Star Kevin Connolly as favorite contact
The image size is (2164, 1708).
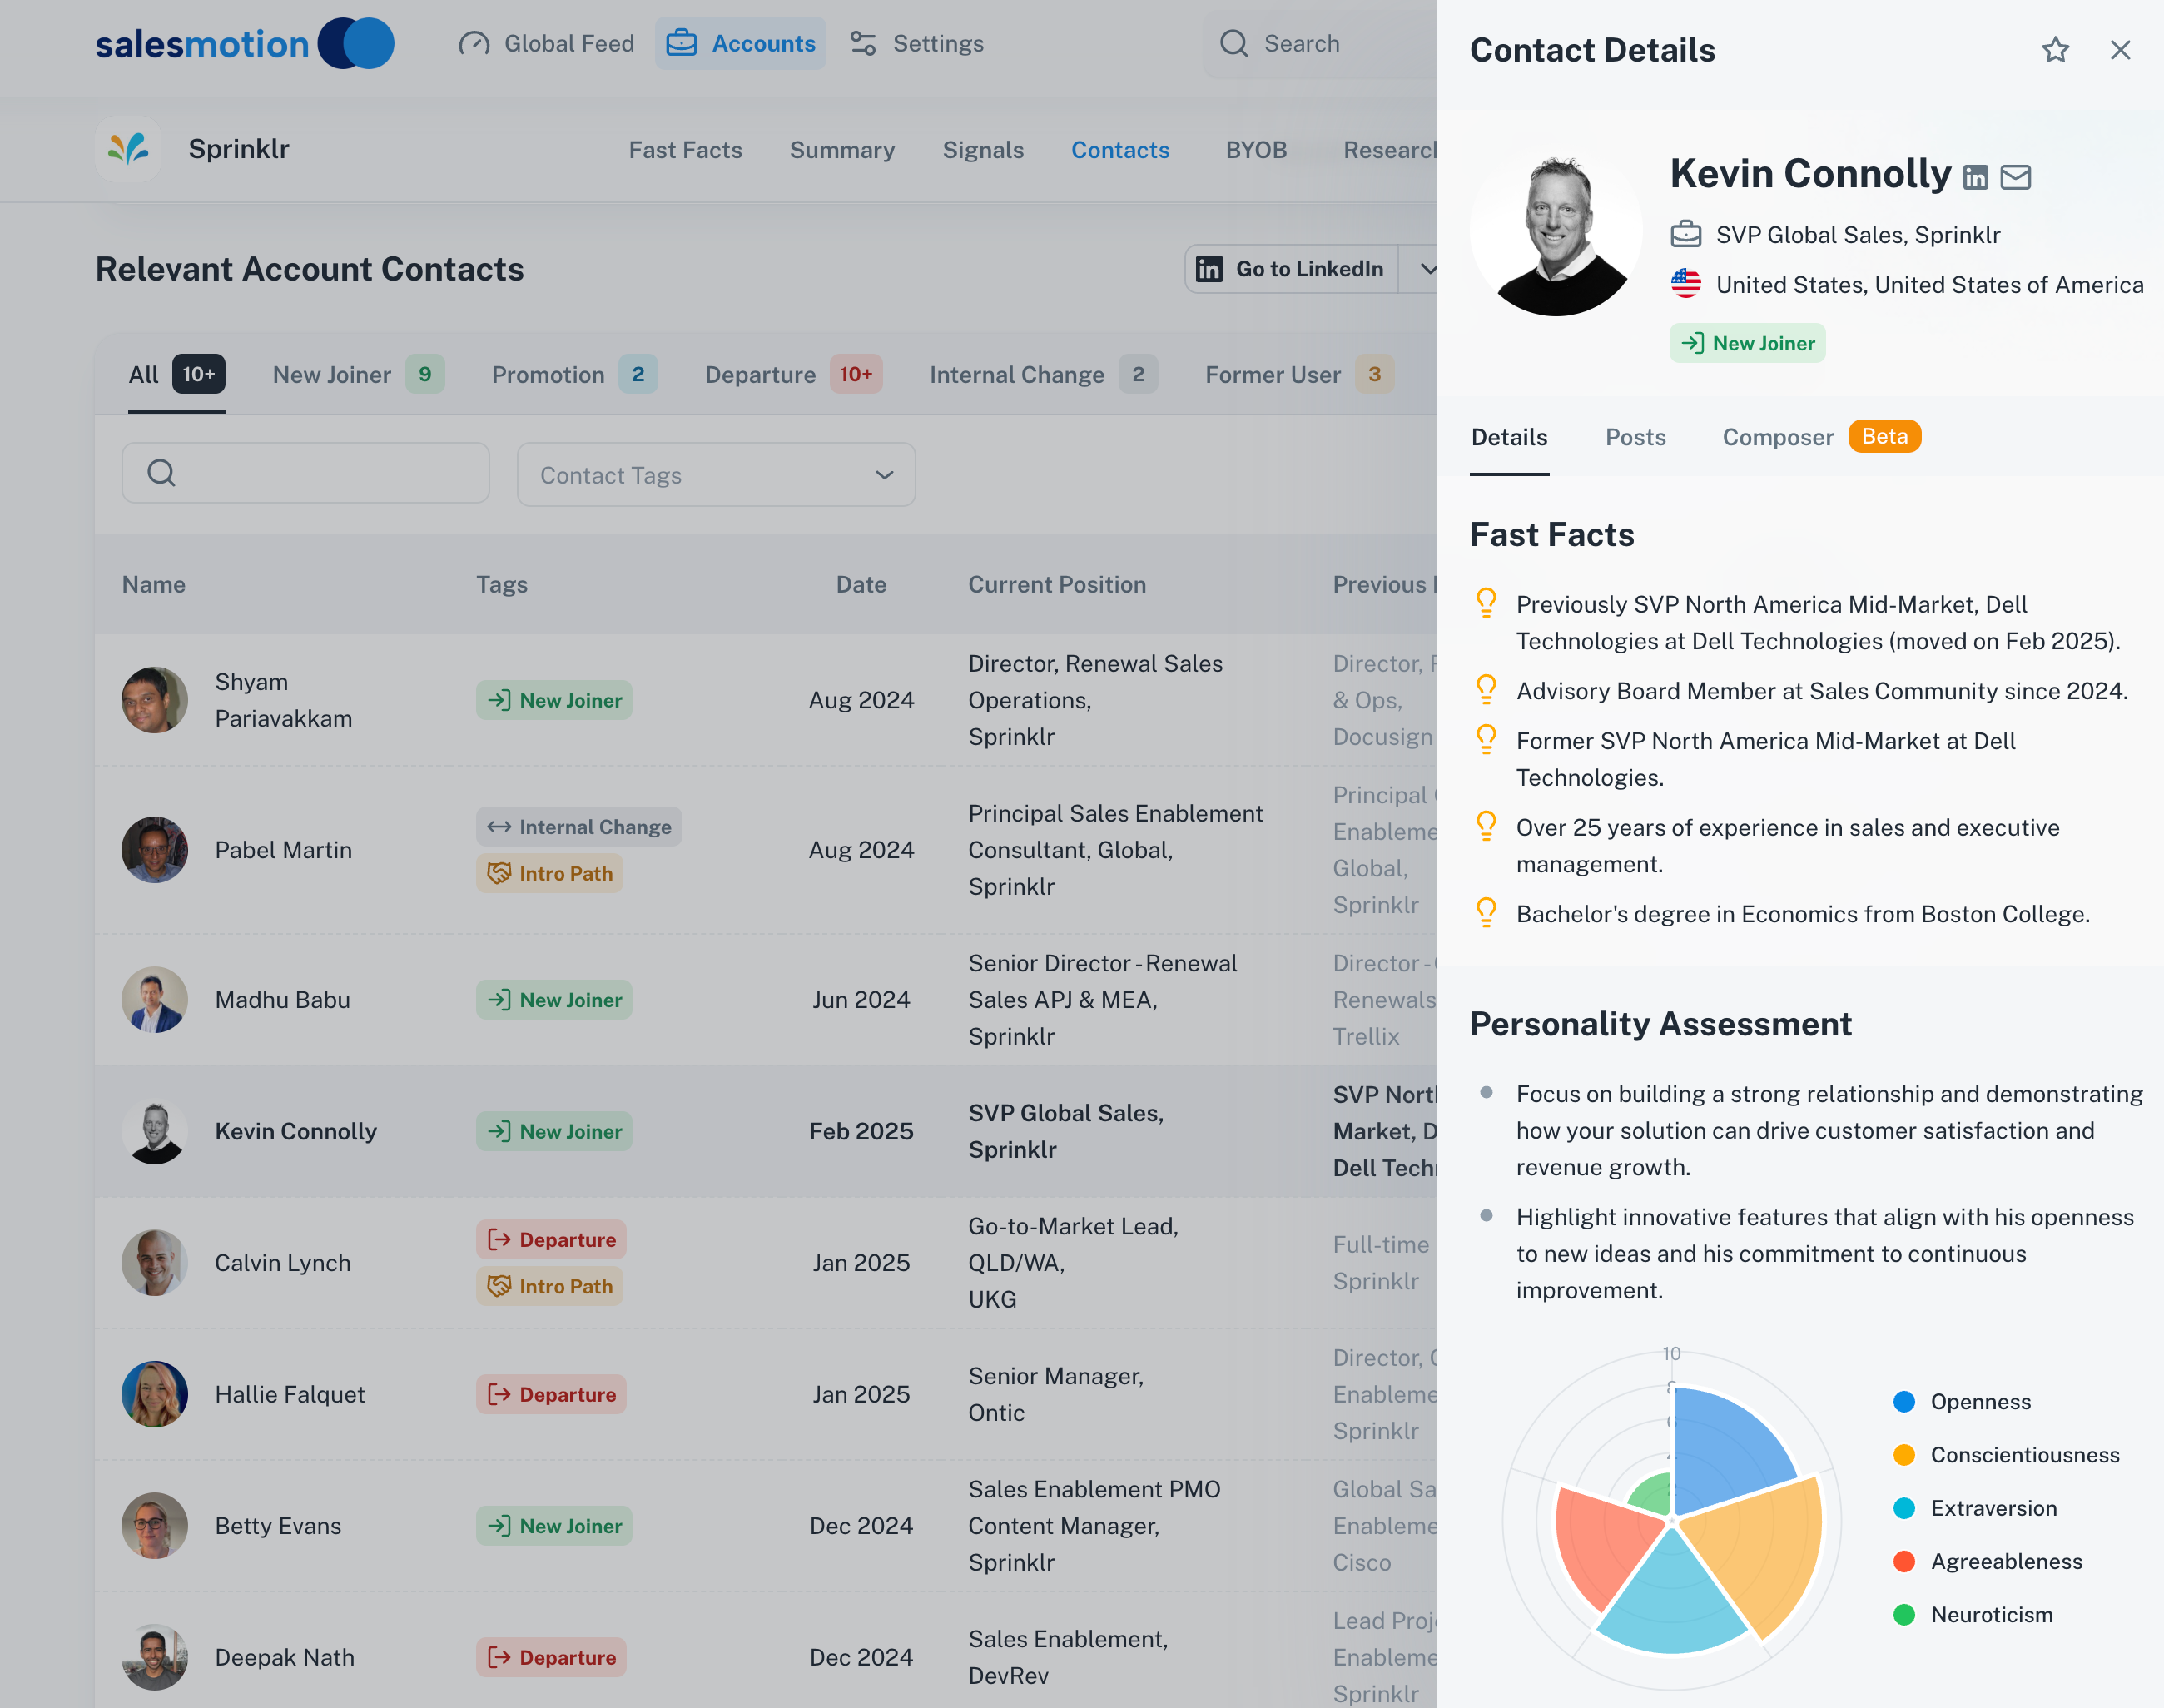tap(2055, 50)
